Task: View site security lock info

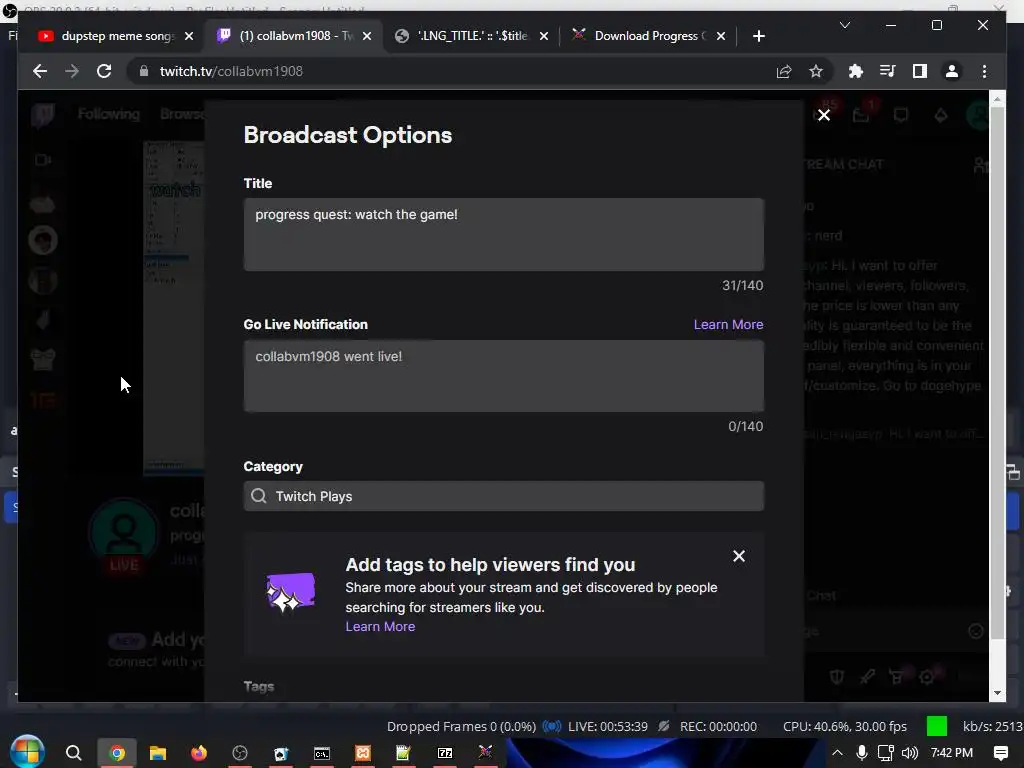Action: (x=144, y=71)
